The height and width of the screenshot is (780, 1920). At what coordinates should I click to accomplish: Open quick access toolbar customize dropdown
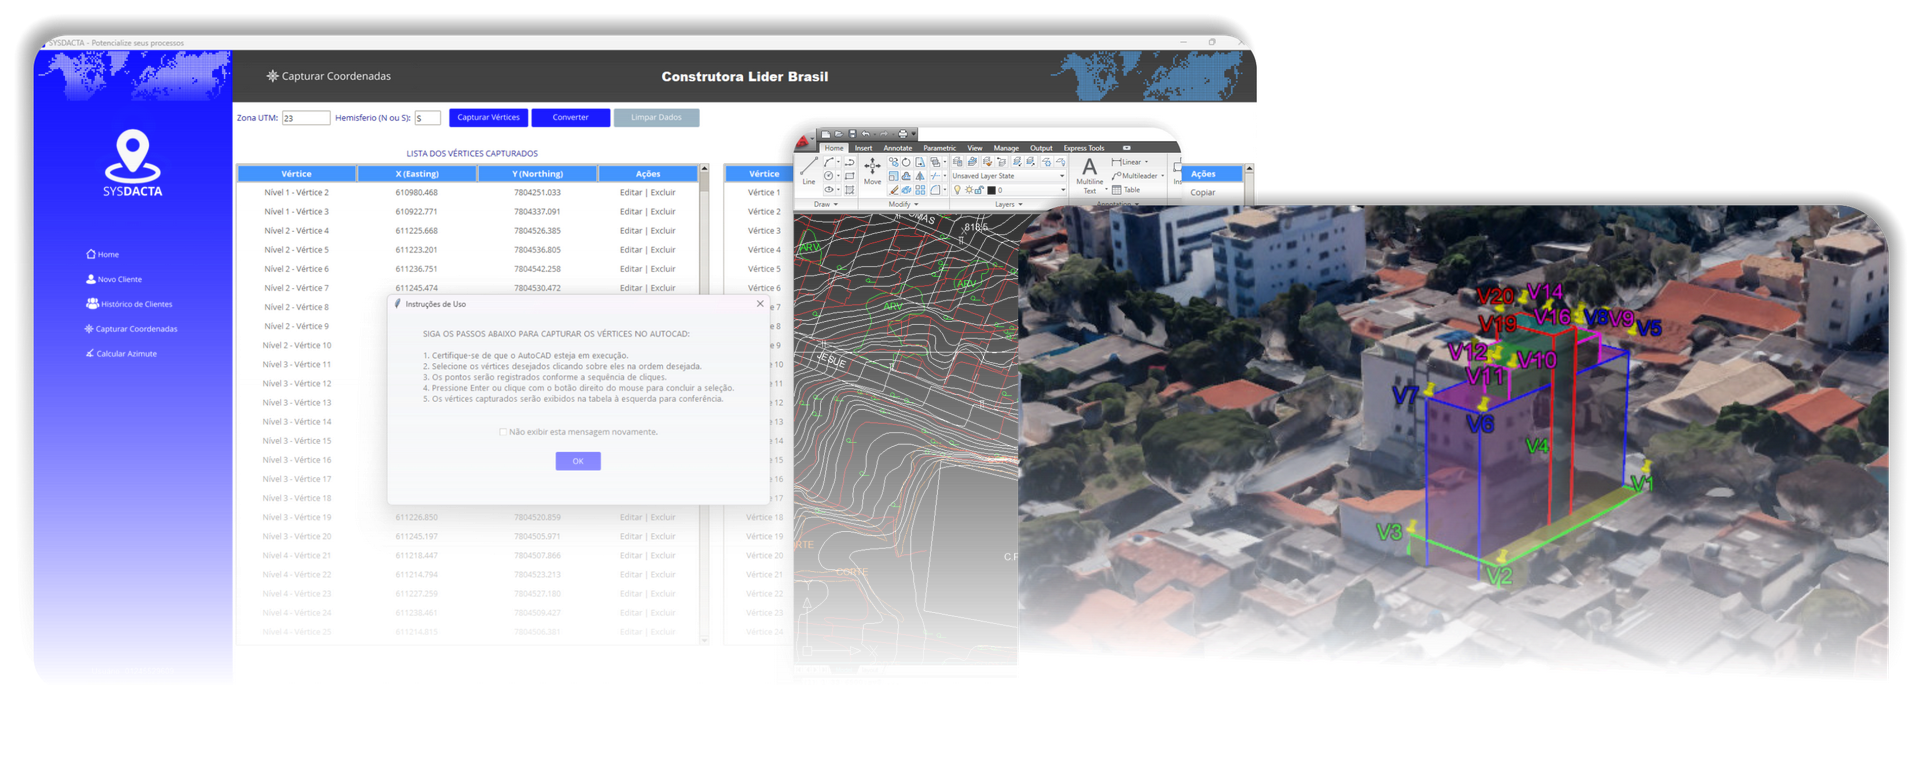click(914, 134)
